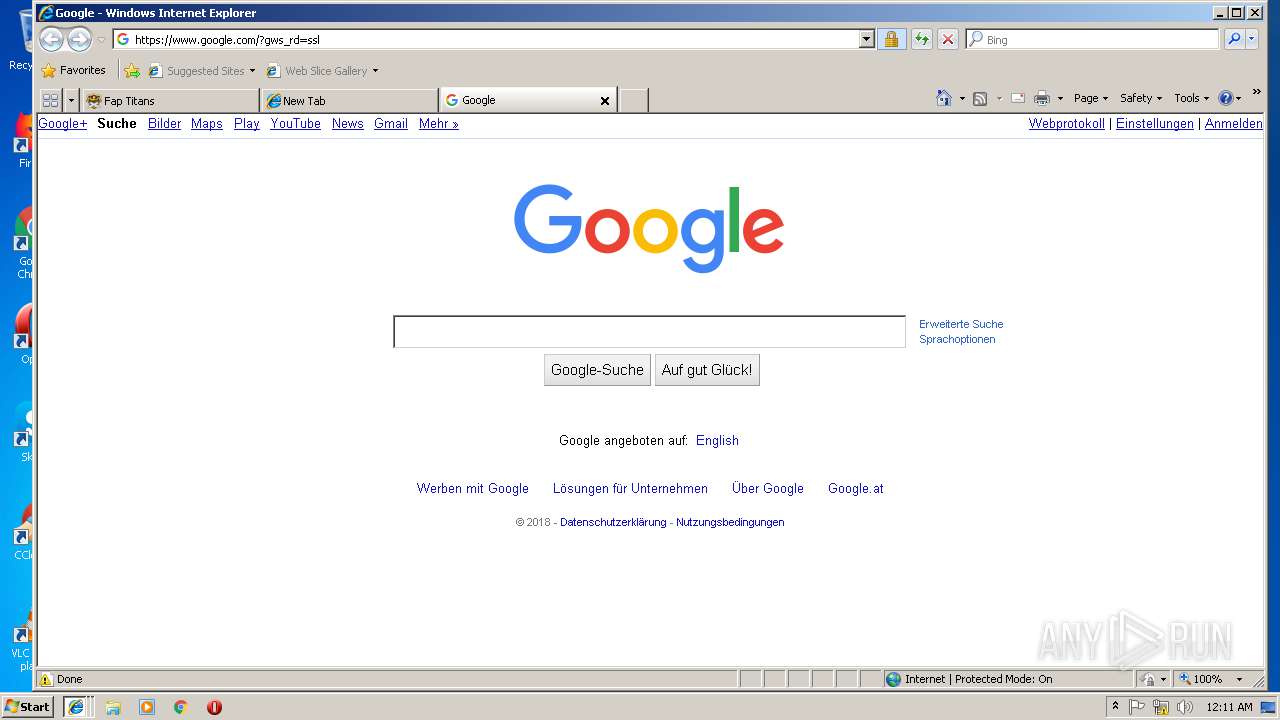Open the Gmail link

pyautogui.click(x=391, y=124)
